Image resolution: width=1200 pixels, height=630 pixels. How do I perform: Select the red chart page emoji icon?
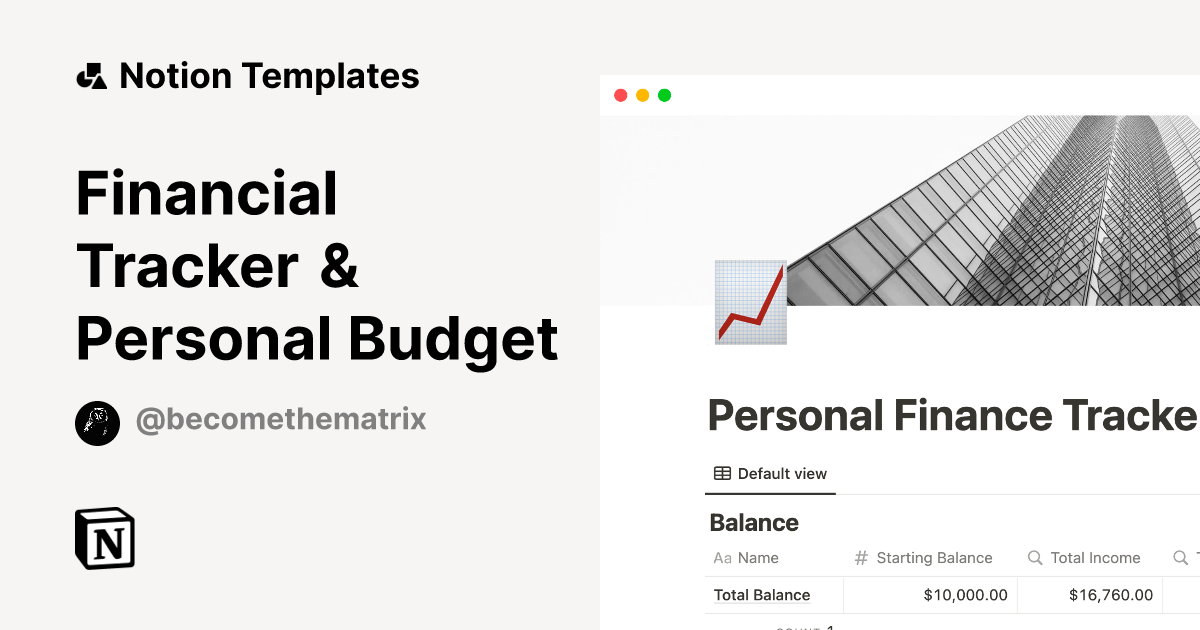[750, 302]
